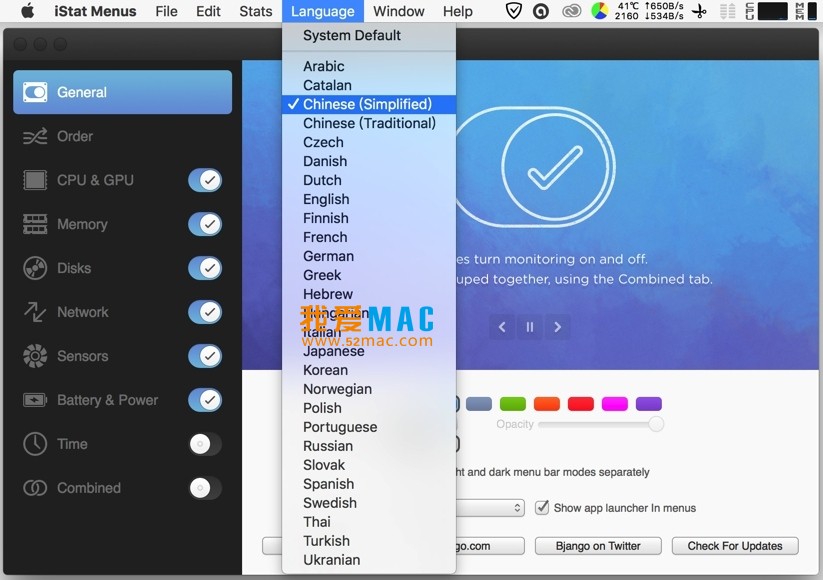
Task: Click the colorful pie chart menu bar icon
Action: point(599,11)
